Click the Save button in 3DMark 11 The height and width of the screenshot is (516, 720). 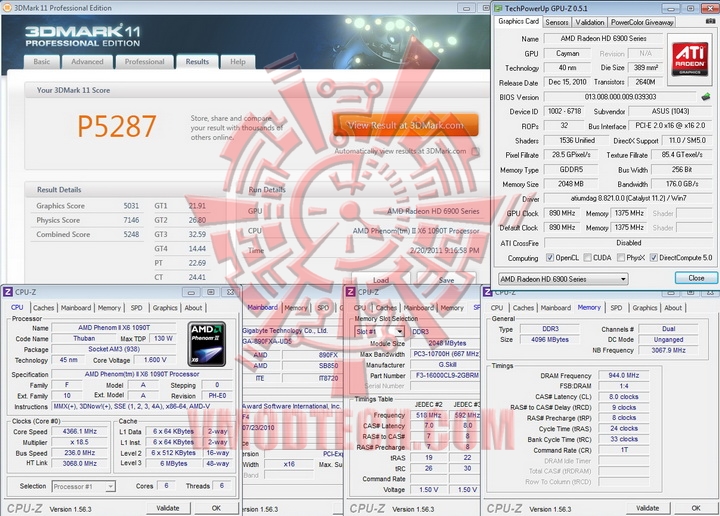coord(446,280)
